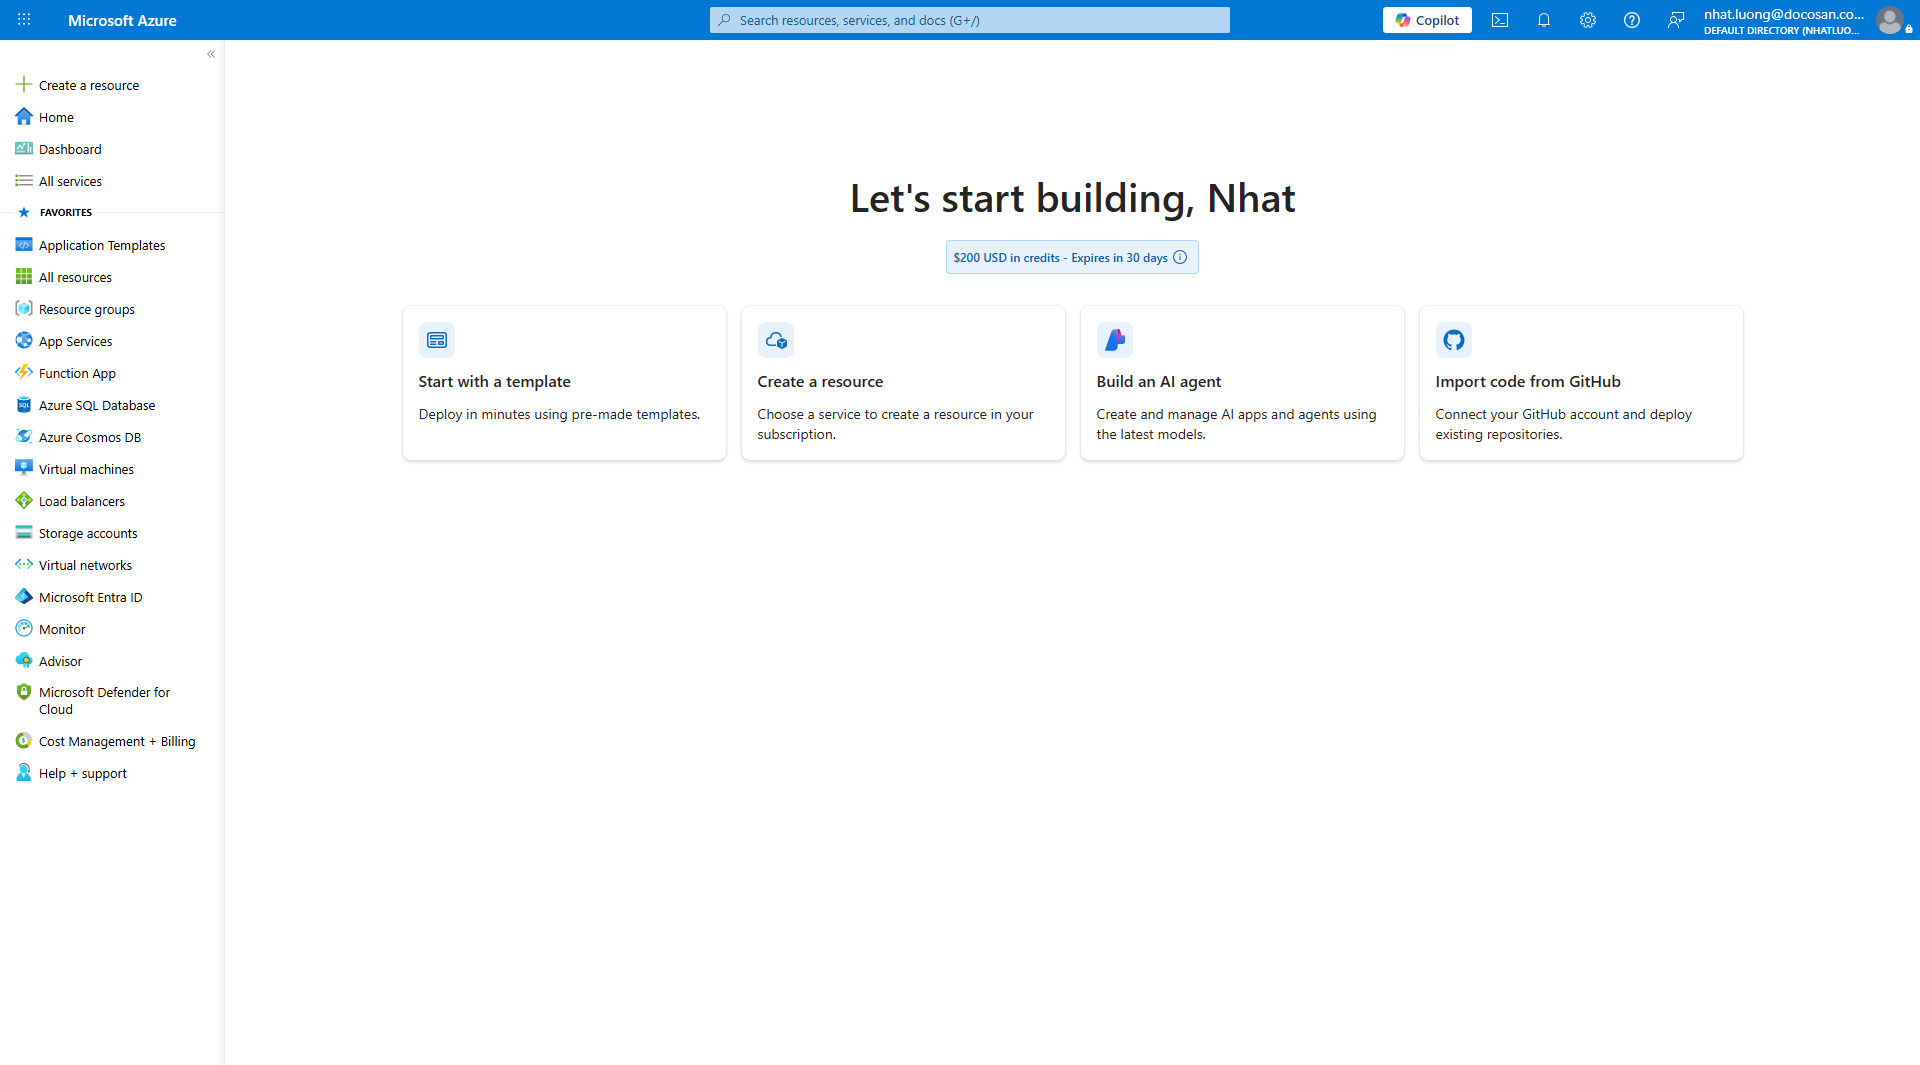This screenshot has height=1065, width=1920.
Task: Open the Create a resource card
Action: (x=903, y=383)
